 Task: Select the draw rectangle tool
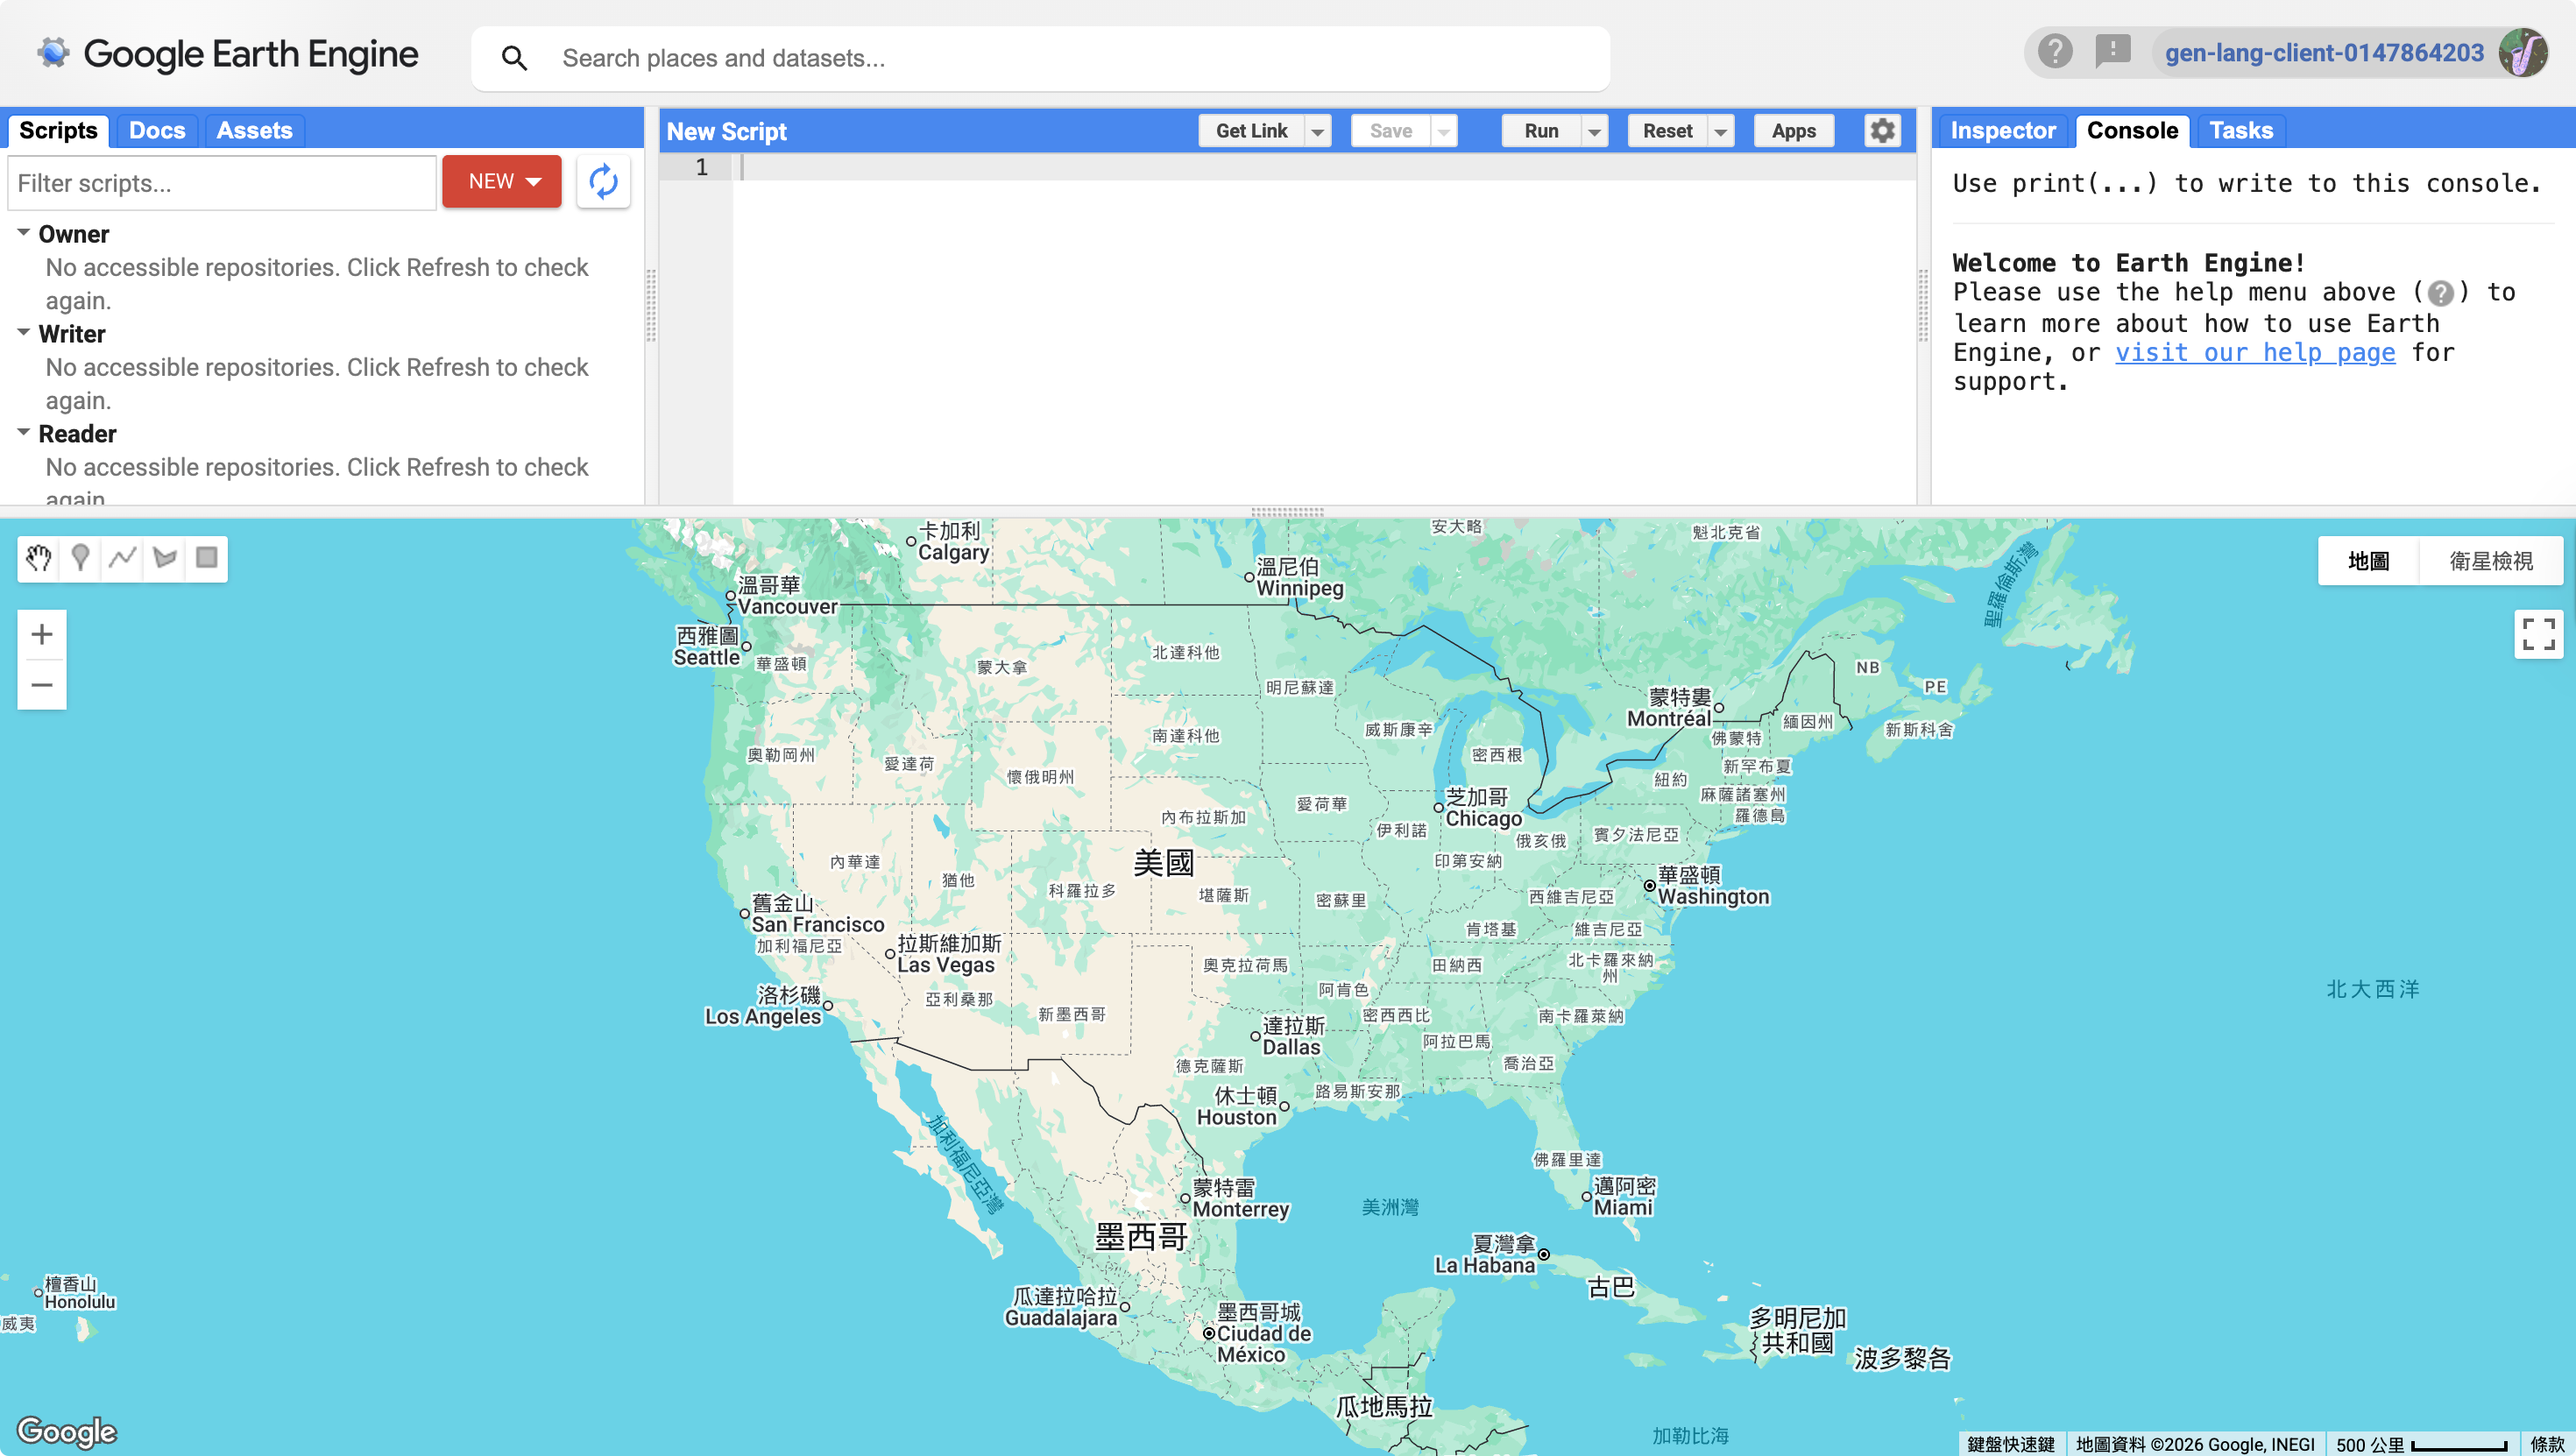coord(207,558)
